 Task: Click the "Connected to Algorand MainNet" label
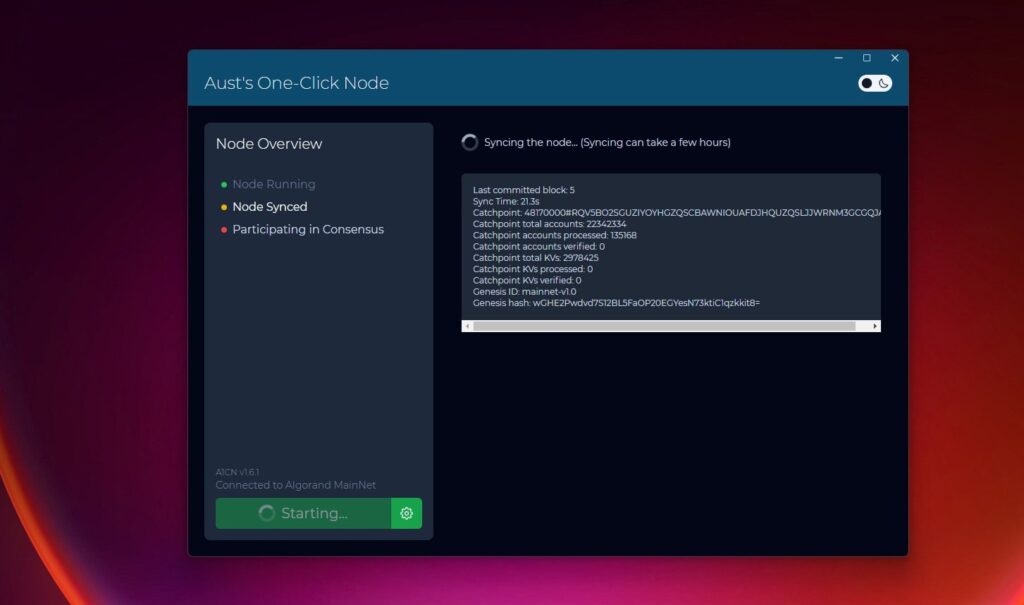[296, 485]
